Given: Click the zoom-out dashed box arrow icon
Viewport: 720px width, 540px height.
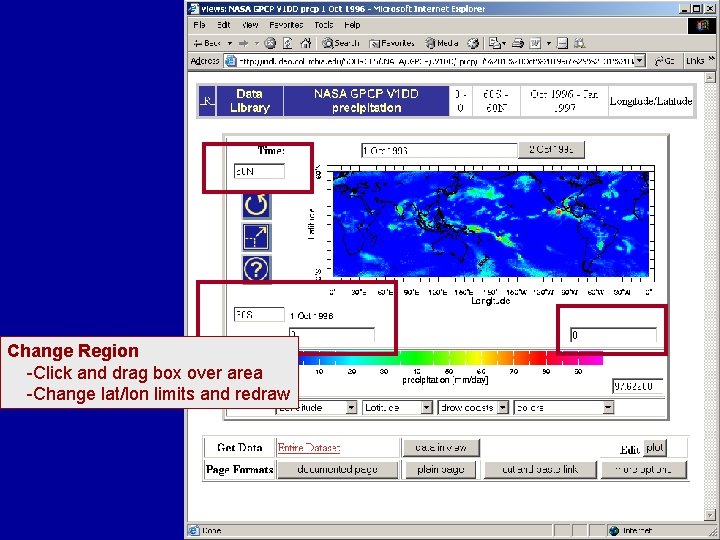Looking at the screenshot, I should [256, 237].
